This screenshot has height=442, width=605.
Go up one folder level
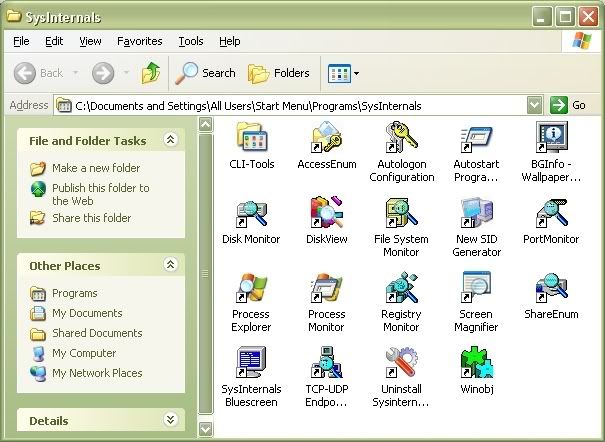coord(151,73)
